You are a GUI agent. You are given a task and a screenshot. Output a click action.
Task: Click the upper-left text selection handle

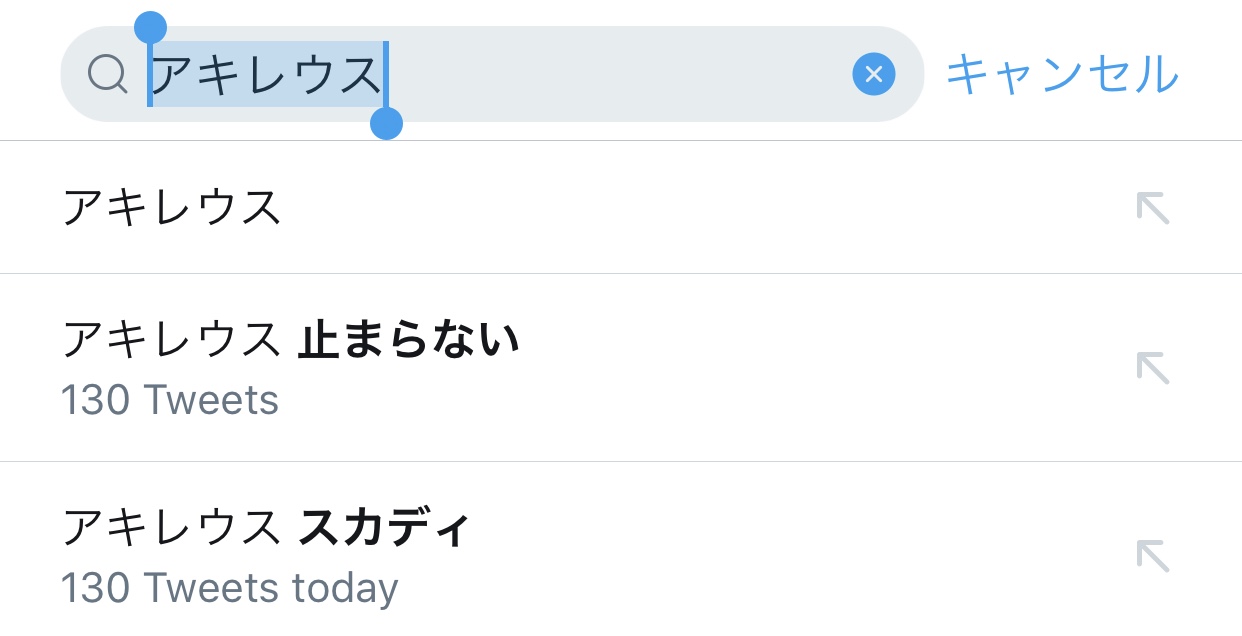(150, 28)
